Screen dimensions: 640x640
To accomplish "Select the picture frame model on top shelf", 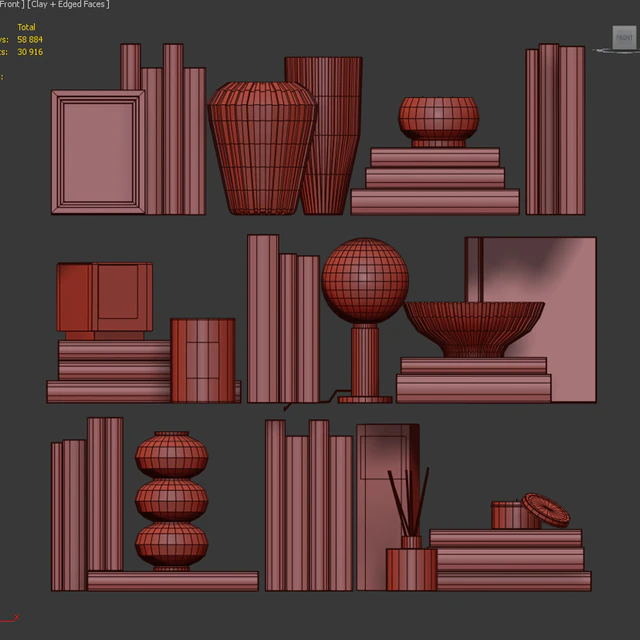I will 98,152.
